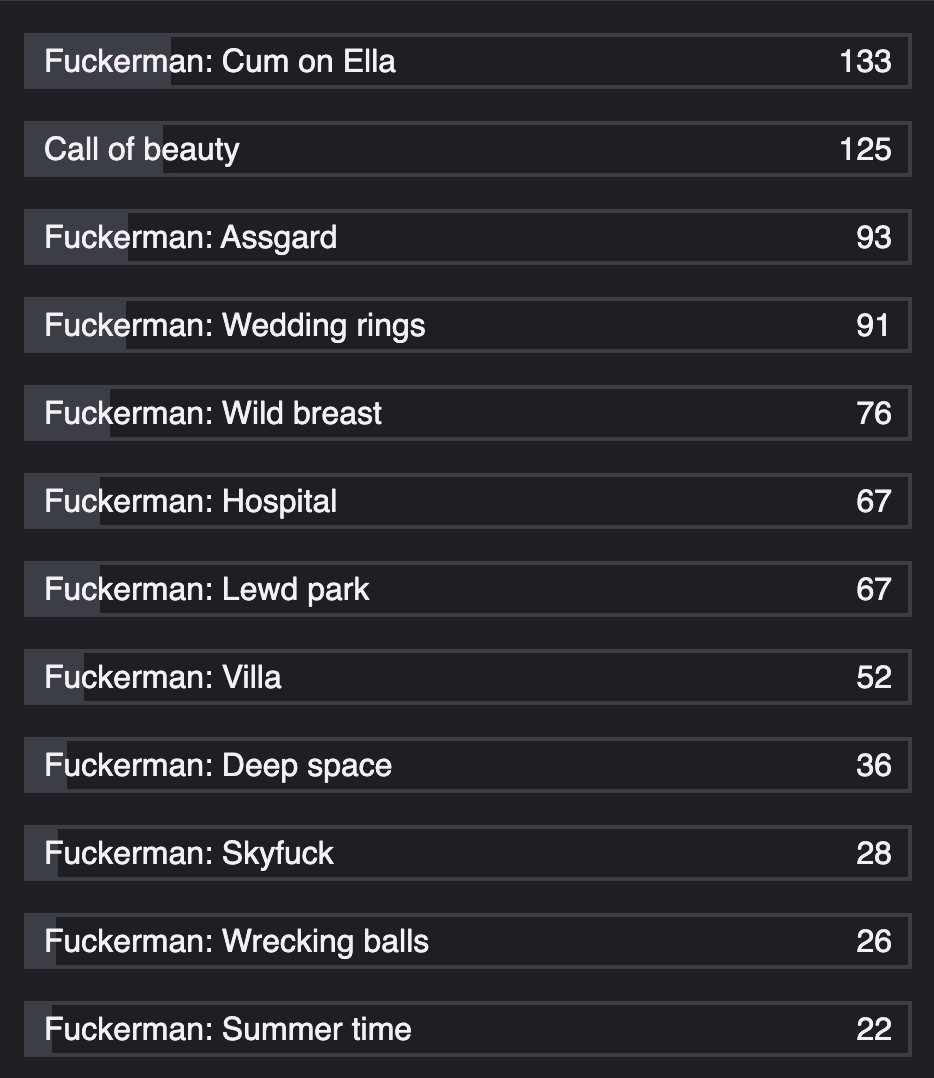The width and height of the screenshot is (934, 1078).
Task: Click the 125 count beside Call of beauty
Action: coord(865,149)
